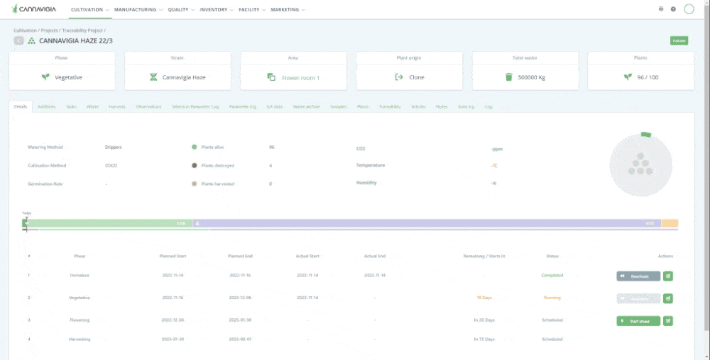The width and height of the screenshot is (710, 360).
Task: Expand the Cultivation menu dropdown
Action: pyautogui.click(x=90, y=10)
